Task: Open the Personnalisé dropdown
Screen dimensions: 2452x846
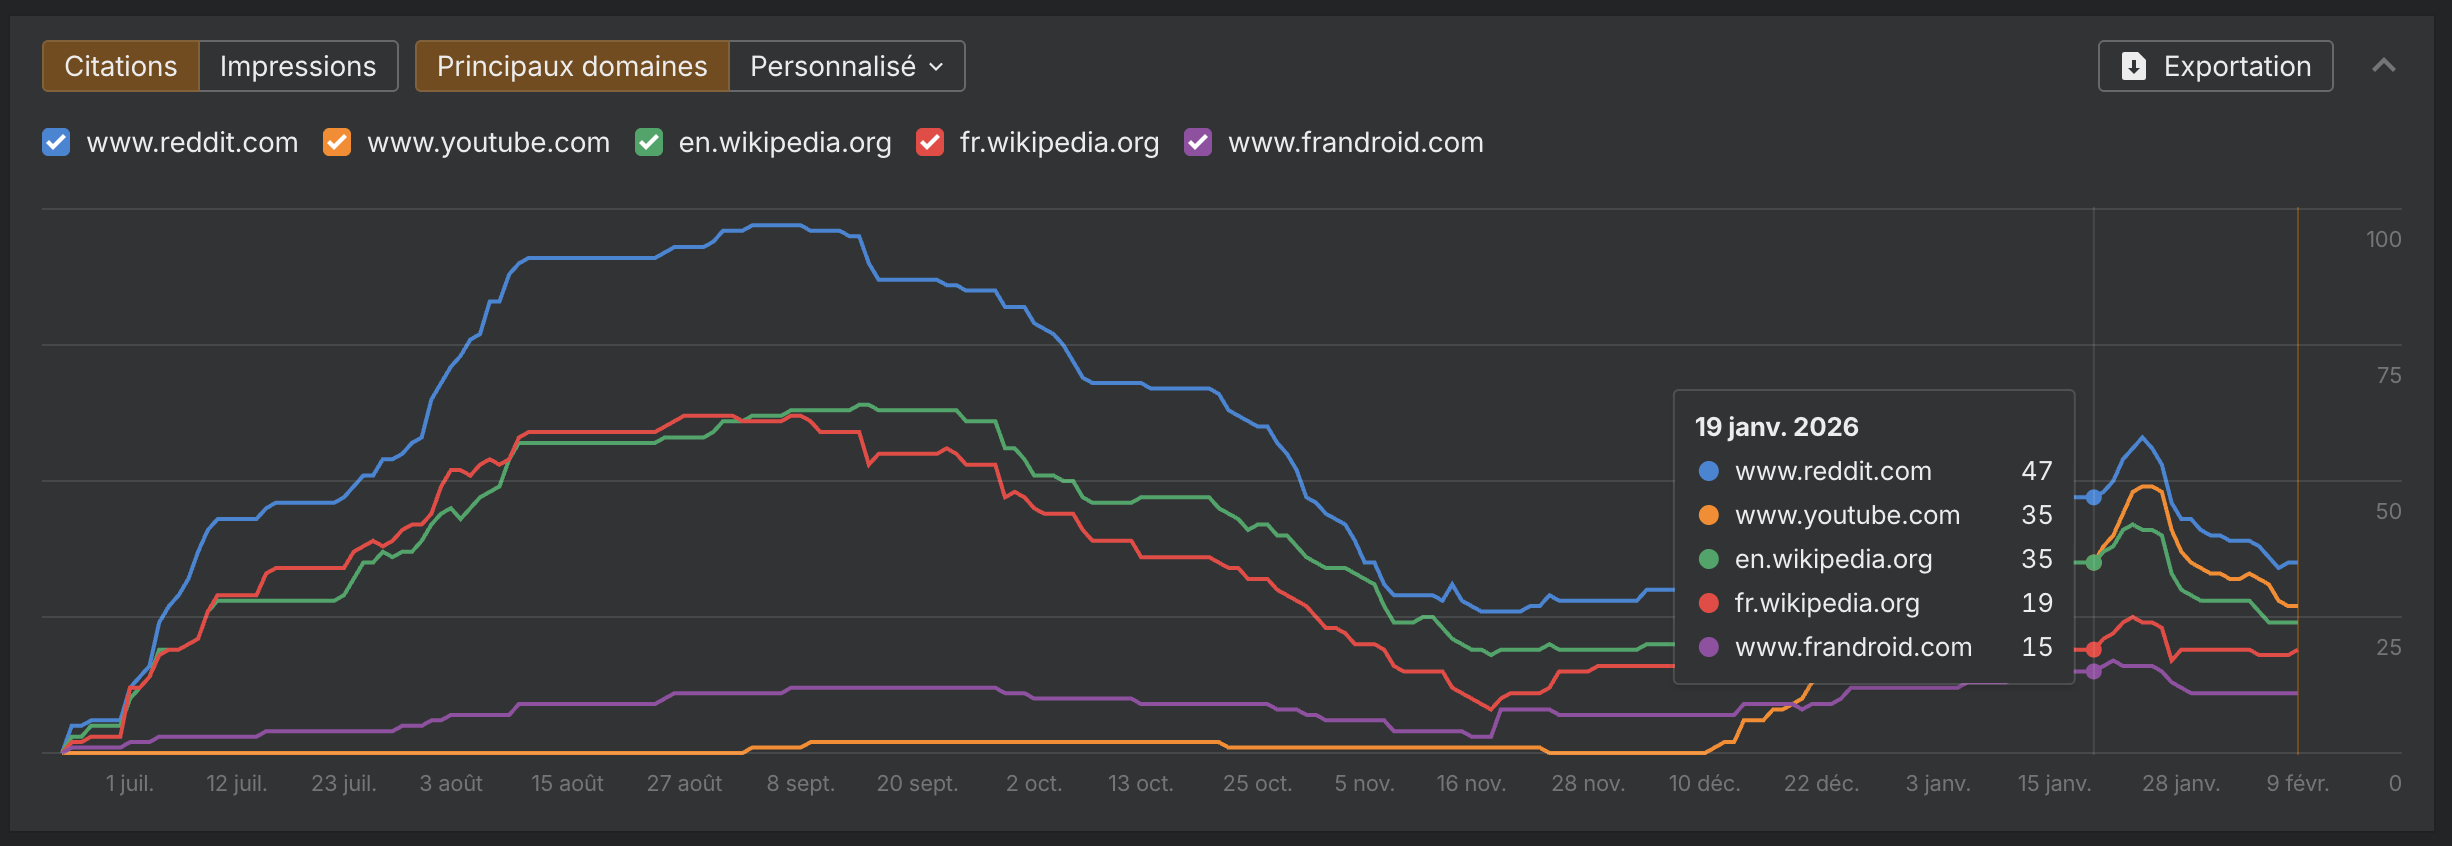Action: tap(846, 65)
